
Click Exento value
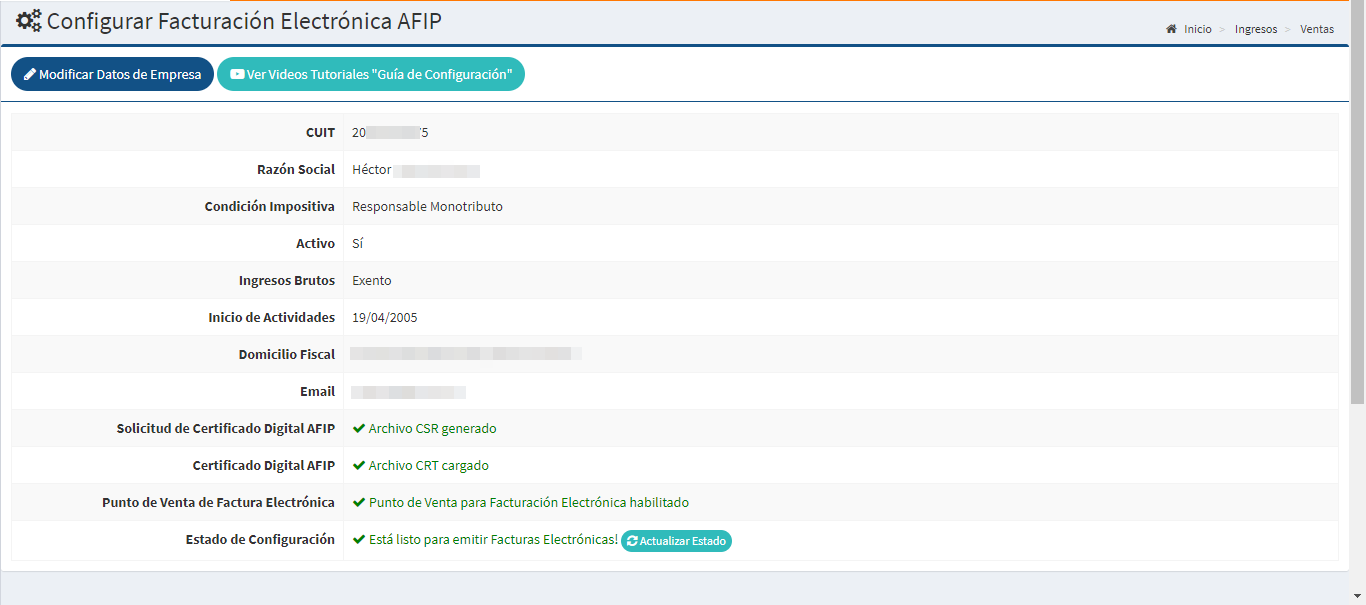(x=372, y=280)
